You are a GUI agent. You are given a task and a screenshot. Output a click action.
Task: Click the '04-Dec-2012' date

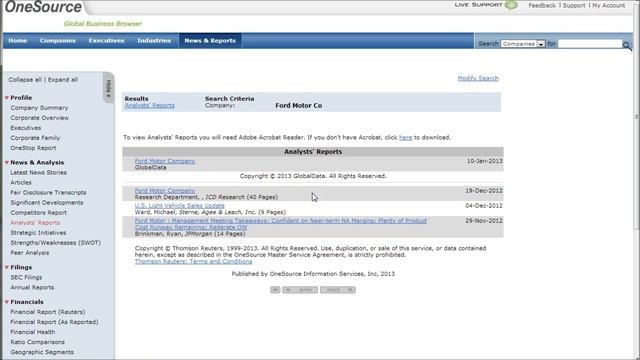pyautogui.click(x=484, y=206)
